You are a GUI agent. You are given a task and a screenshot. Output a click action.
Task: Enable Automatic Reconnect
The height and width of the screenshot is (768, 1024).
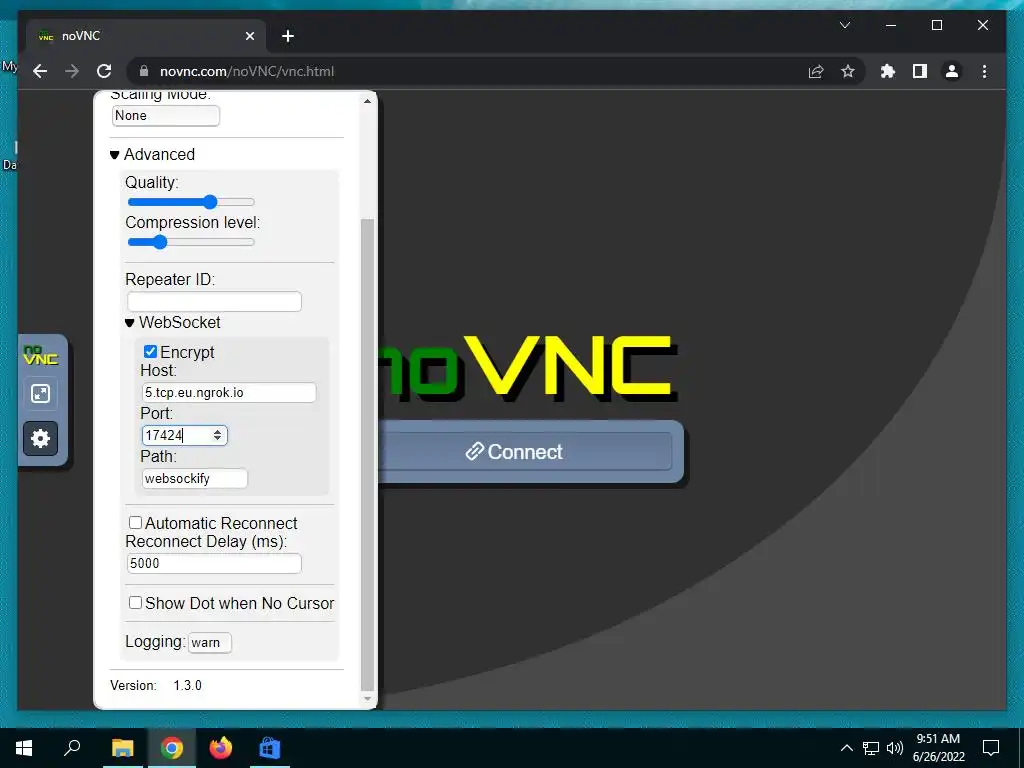[135, 522]
